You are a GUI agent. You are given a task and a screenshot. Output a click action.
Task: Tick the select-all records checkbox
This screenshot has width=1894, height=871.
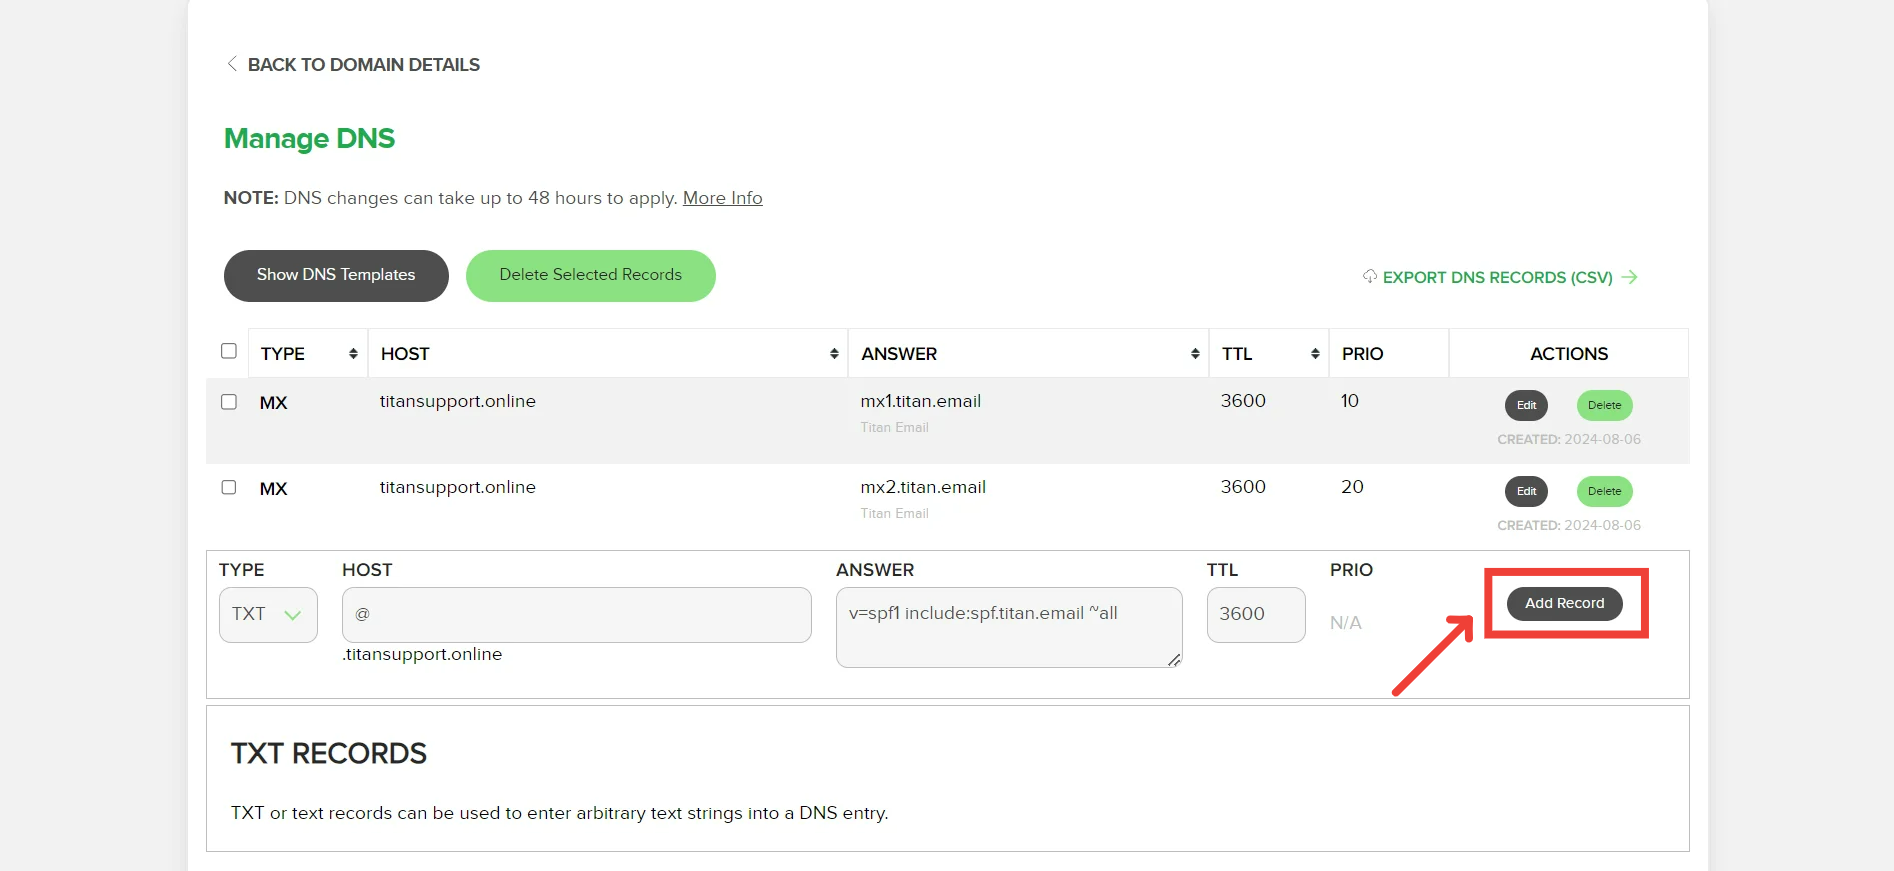pyautogui.click(x=229, y=351)
